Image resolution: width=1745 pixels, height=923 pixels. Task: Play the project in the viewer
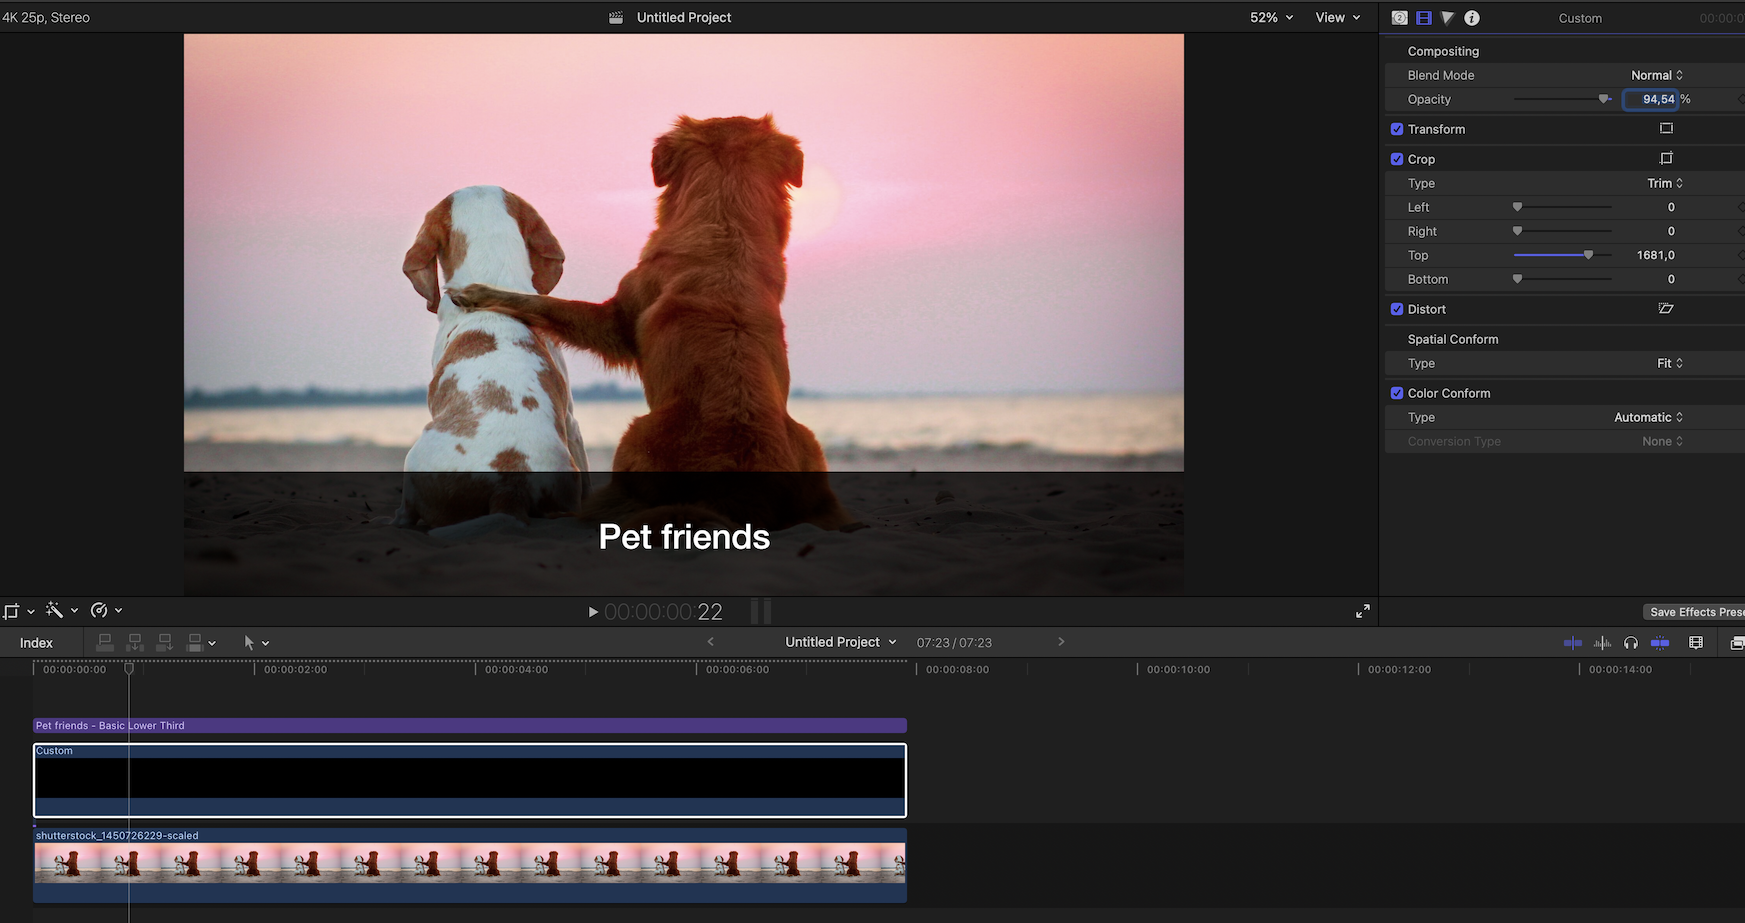coord(593,611)
